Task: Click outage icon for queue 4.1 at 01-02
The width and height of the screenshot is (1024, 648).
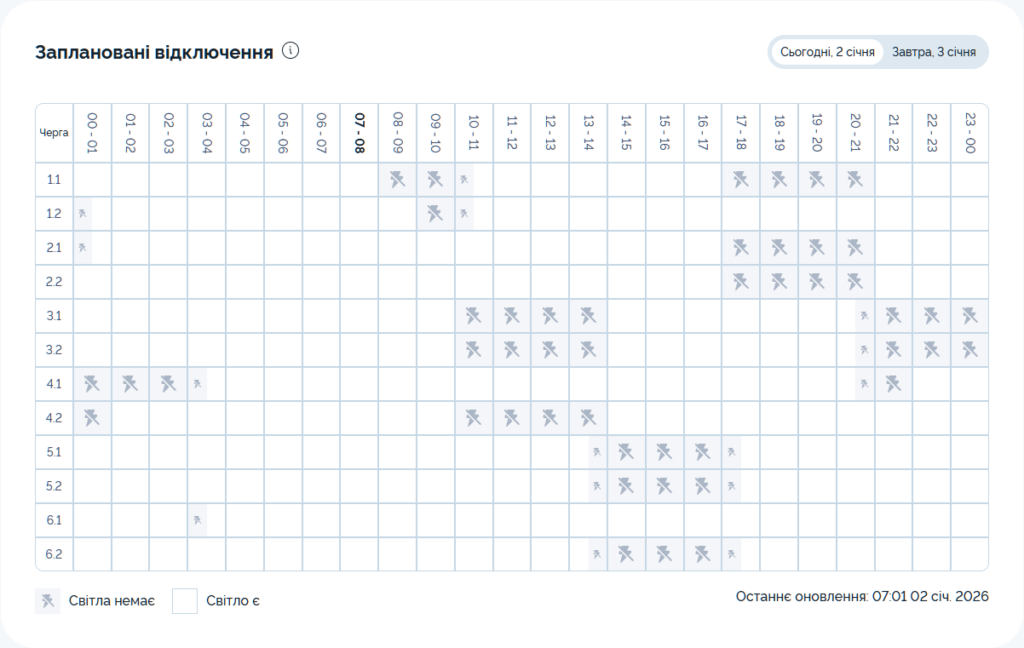Action: click(130, 384)
